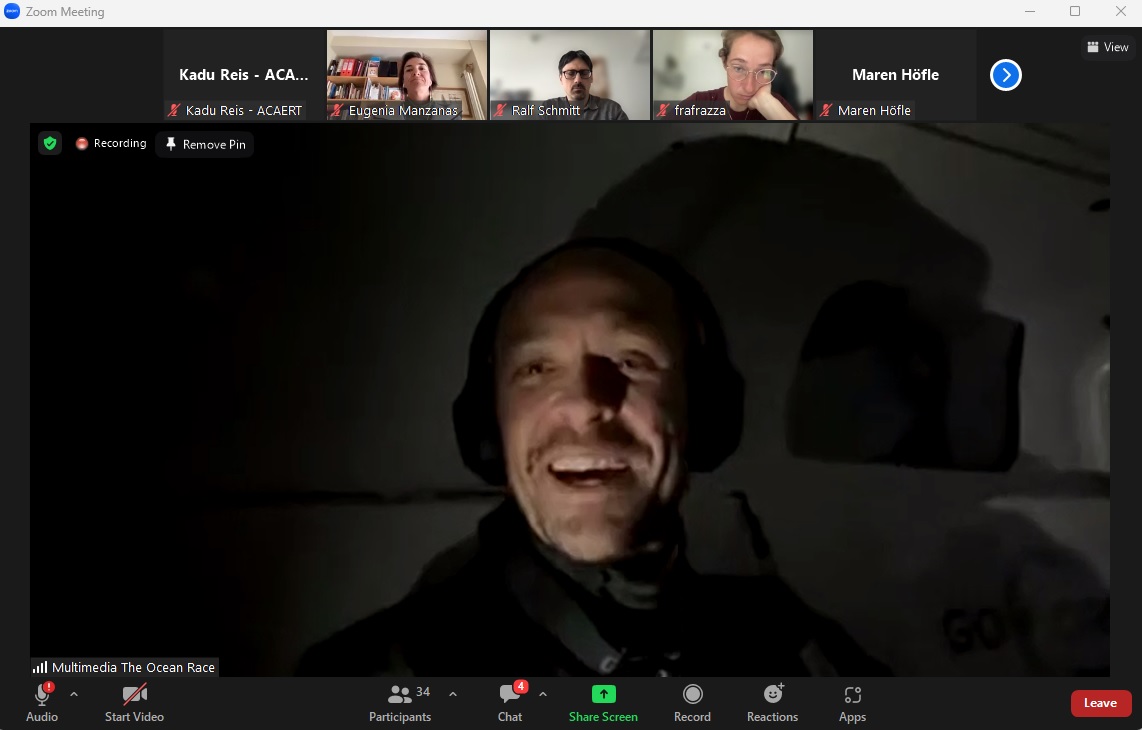Start recording with the Record button

(692, 702)
